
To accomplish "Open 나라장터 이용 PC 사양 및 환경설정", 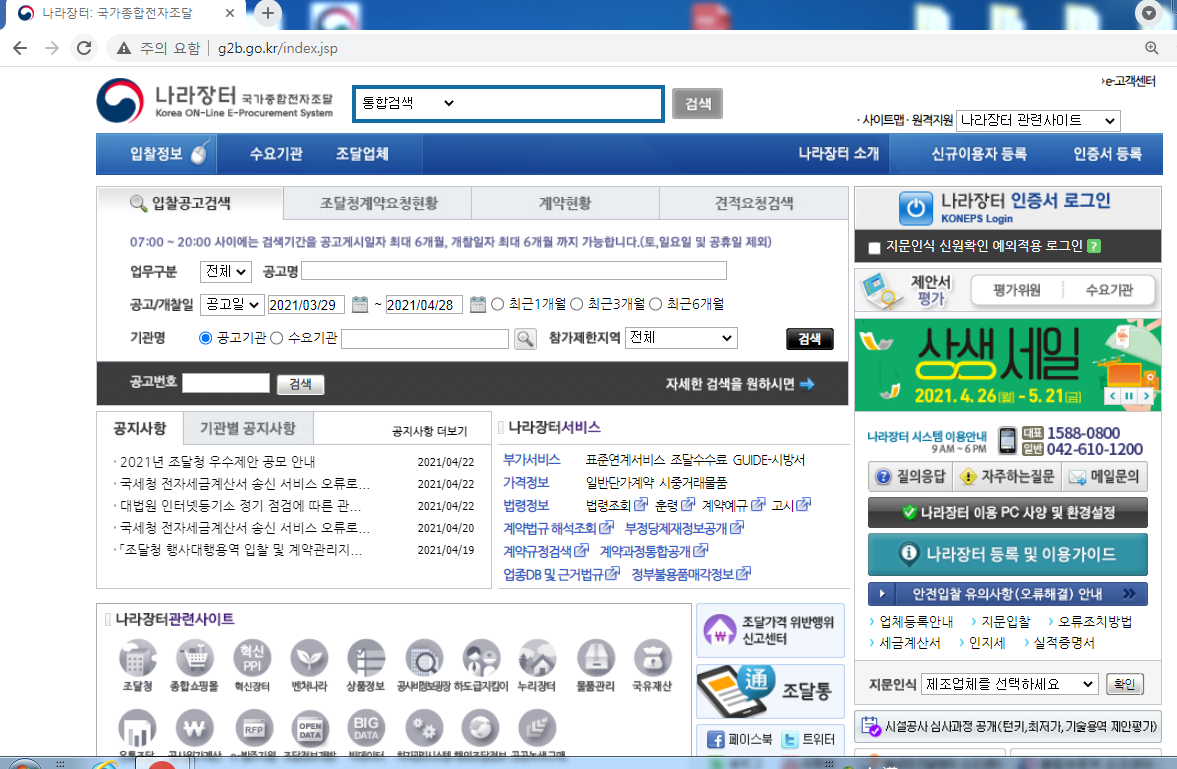I will tap(1007, 512).
